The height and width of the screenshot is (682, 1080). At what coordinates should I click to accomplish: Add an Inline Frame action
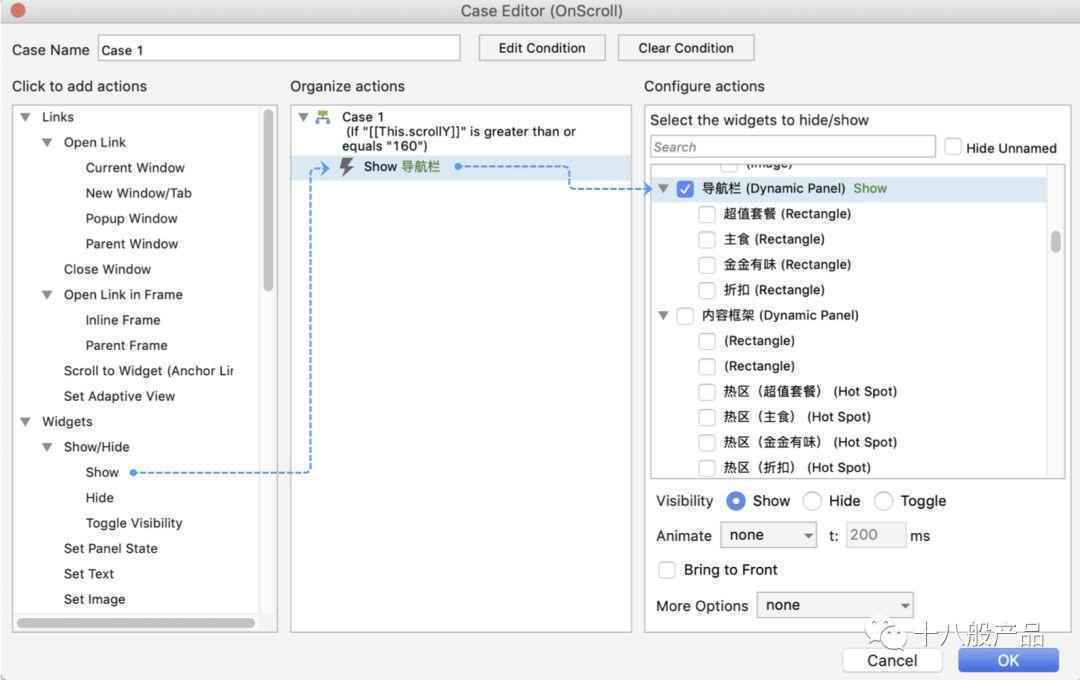point(123,320)
